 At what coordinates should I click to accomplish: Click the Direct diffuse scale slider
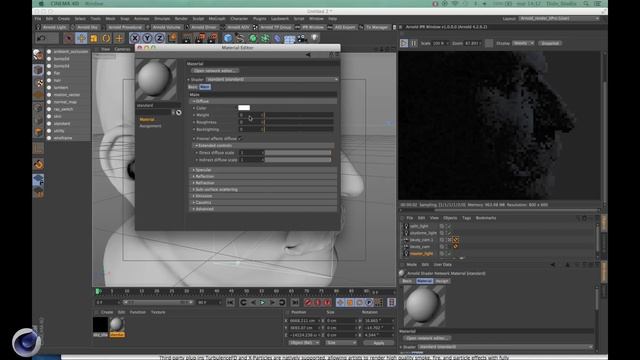tap(298, 153)
